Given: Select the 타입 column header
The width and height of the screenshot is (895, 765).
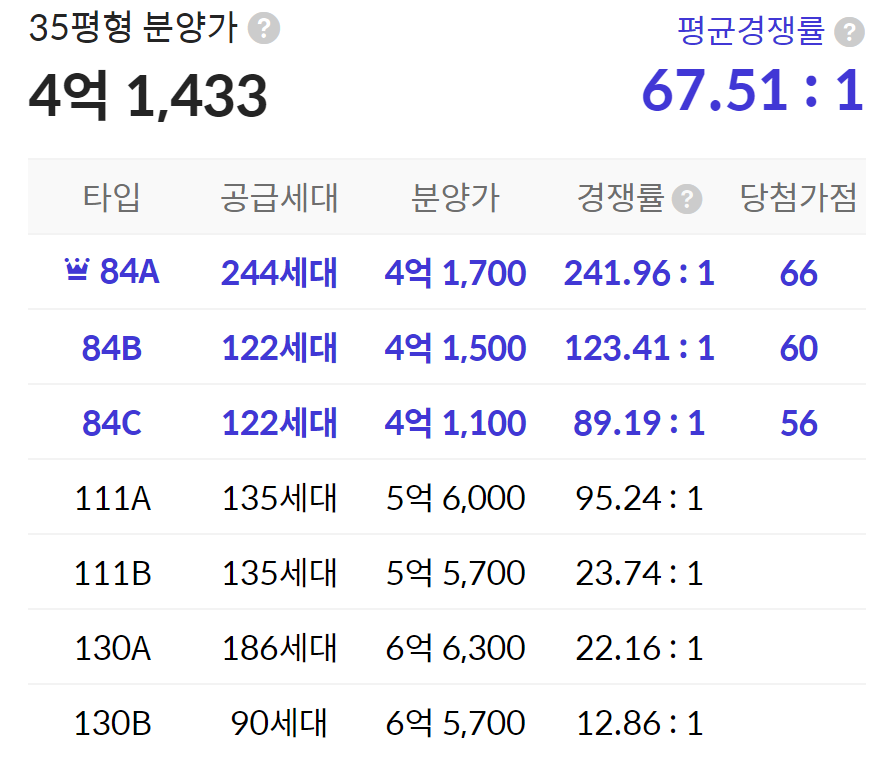Looking at the screenshot, I should pos(112,198).
